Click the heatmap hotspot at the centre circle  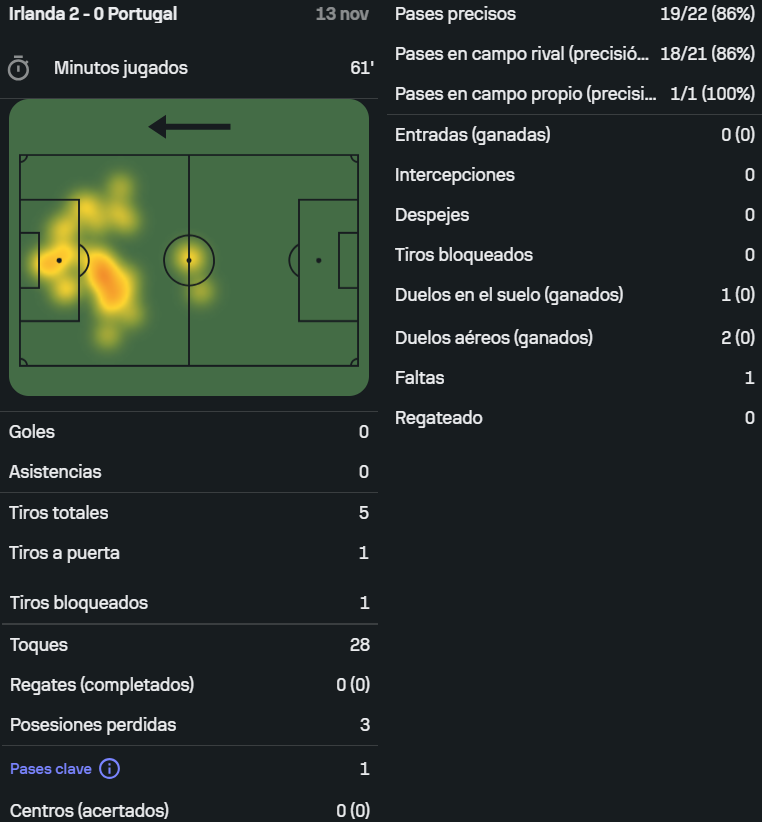[x=189, y=260]
